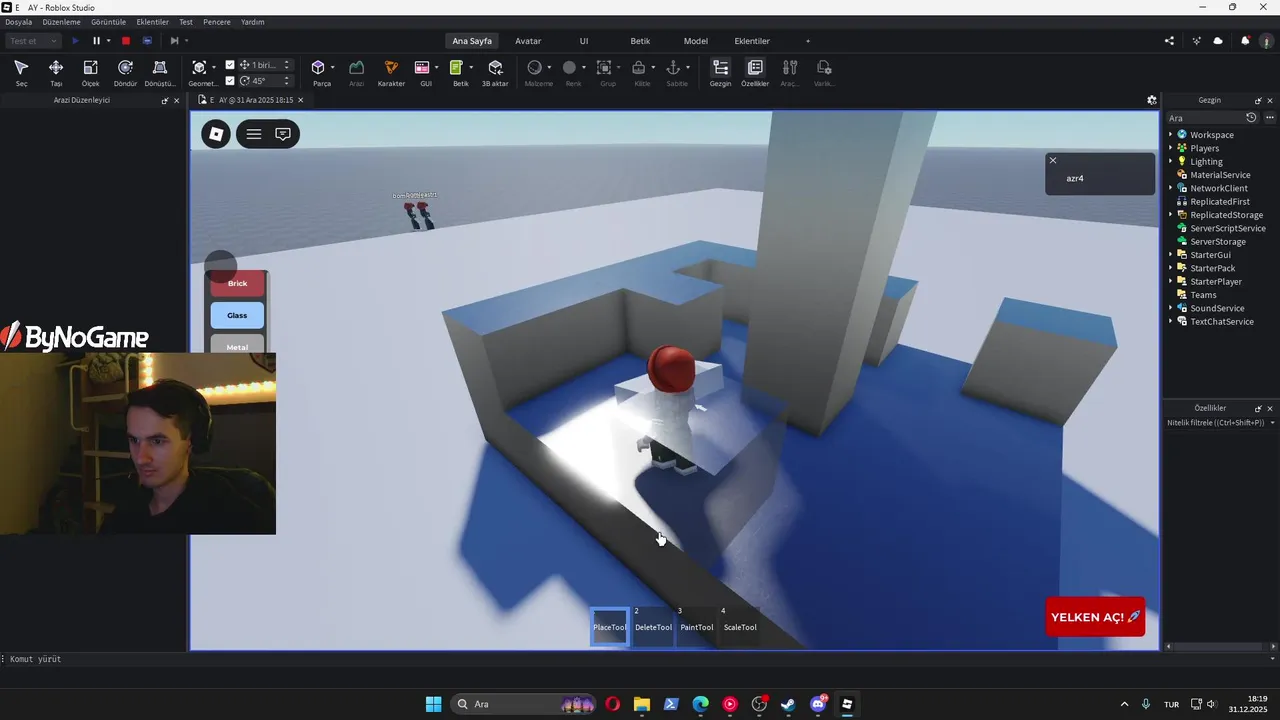Open the Windows Start button
The width and height of the screenshot is (1280, 720).
point(433,704)
